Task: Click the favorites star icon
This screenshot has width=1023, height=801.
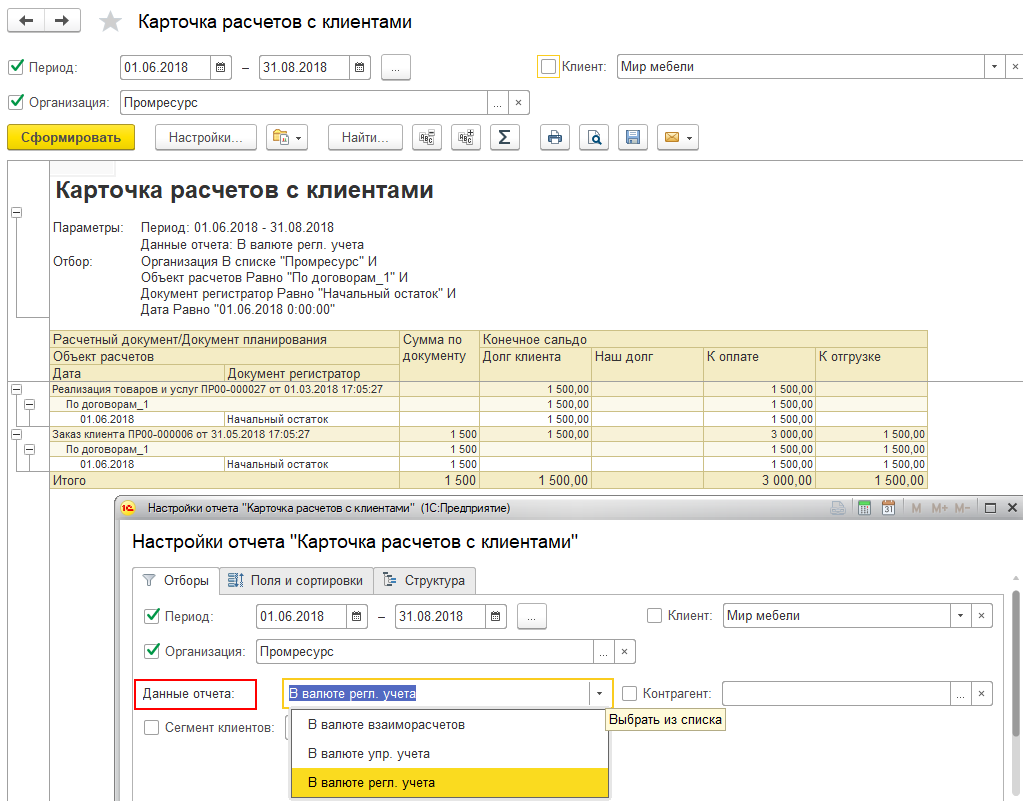Action: pos(111,22)
